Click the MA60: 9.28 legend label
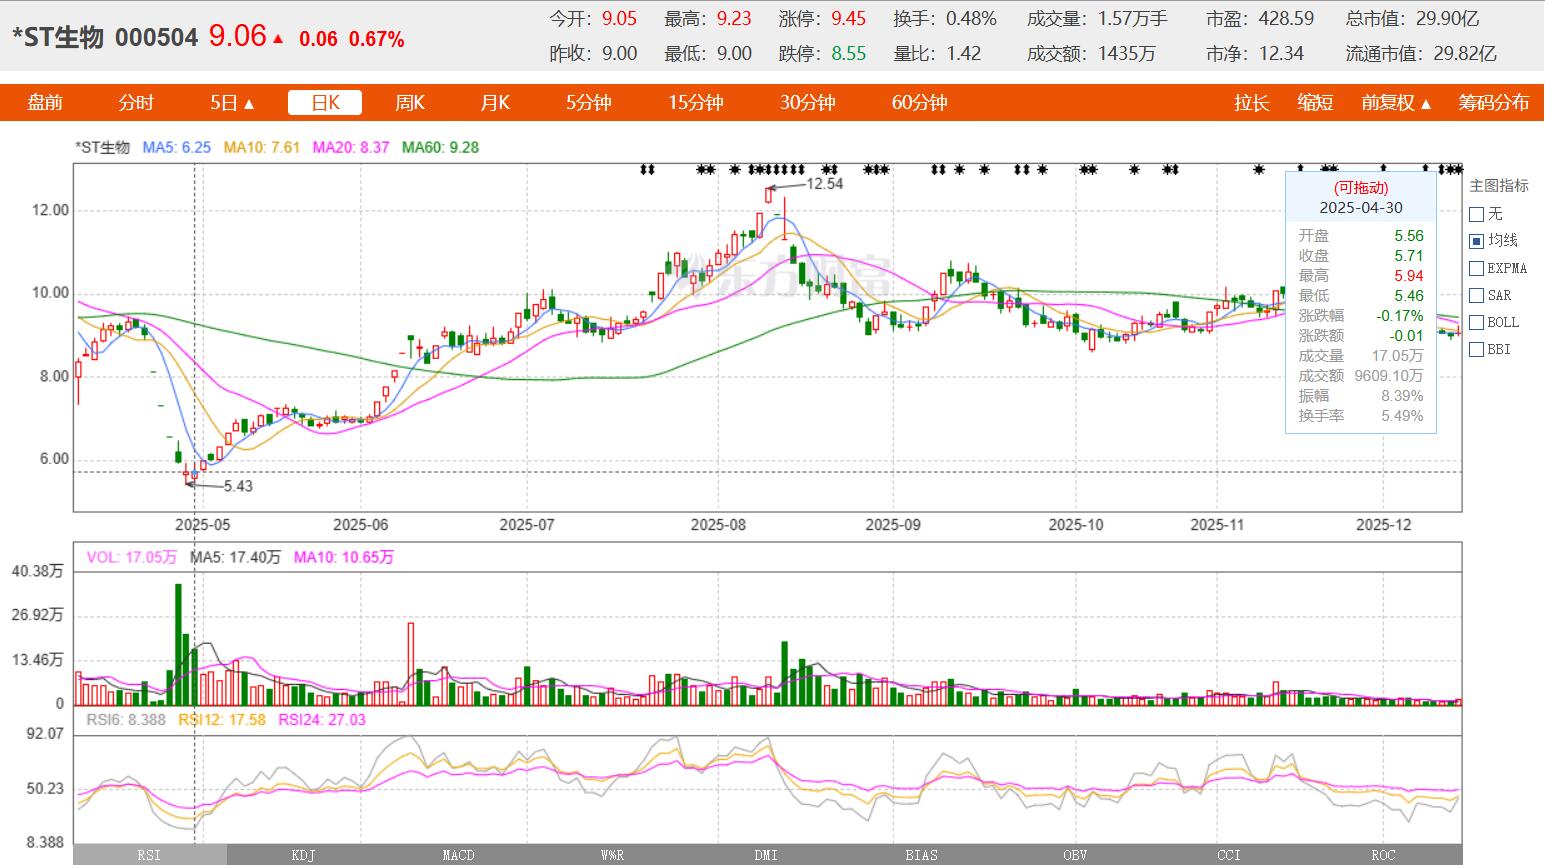The image size is (1545, 865). tap(440, 147)
